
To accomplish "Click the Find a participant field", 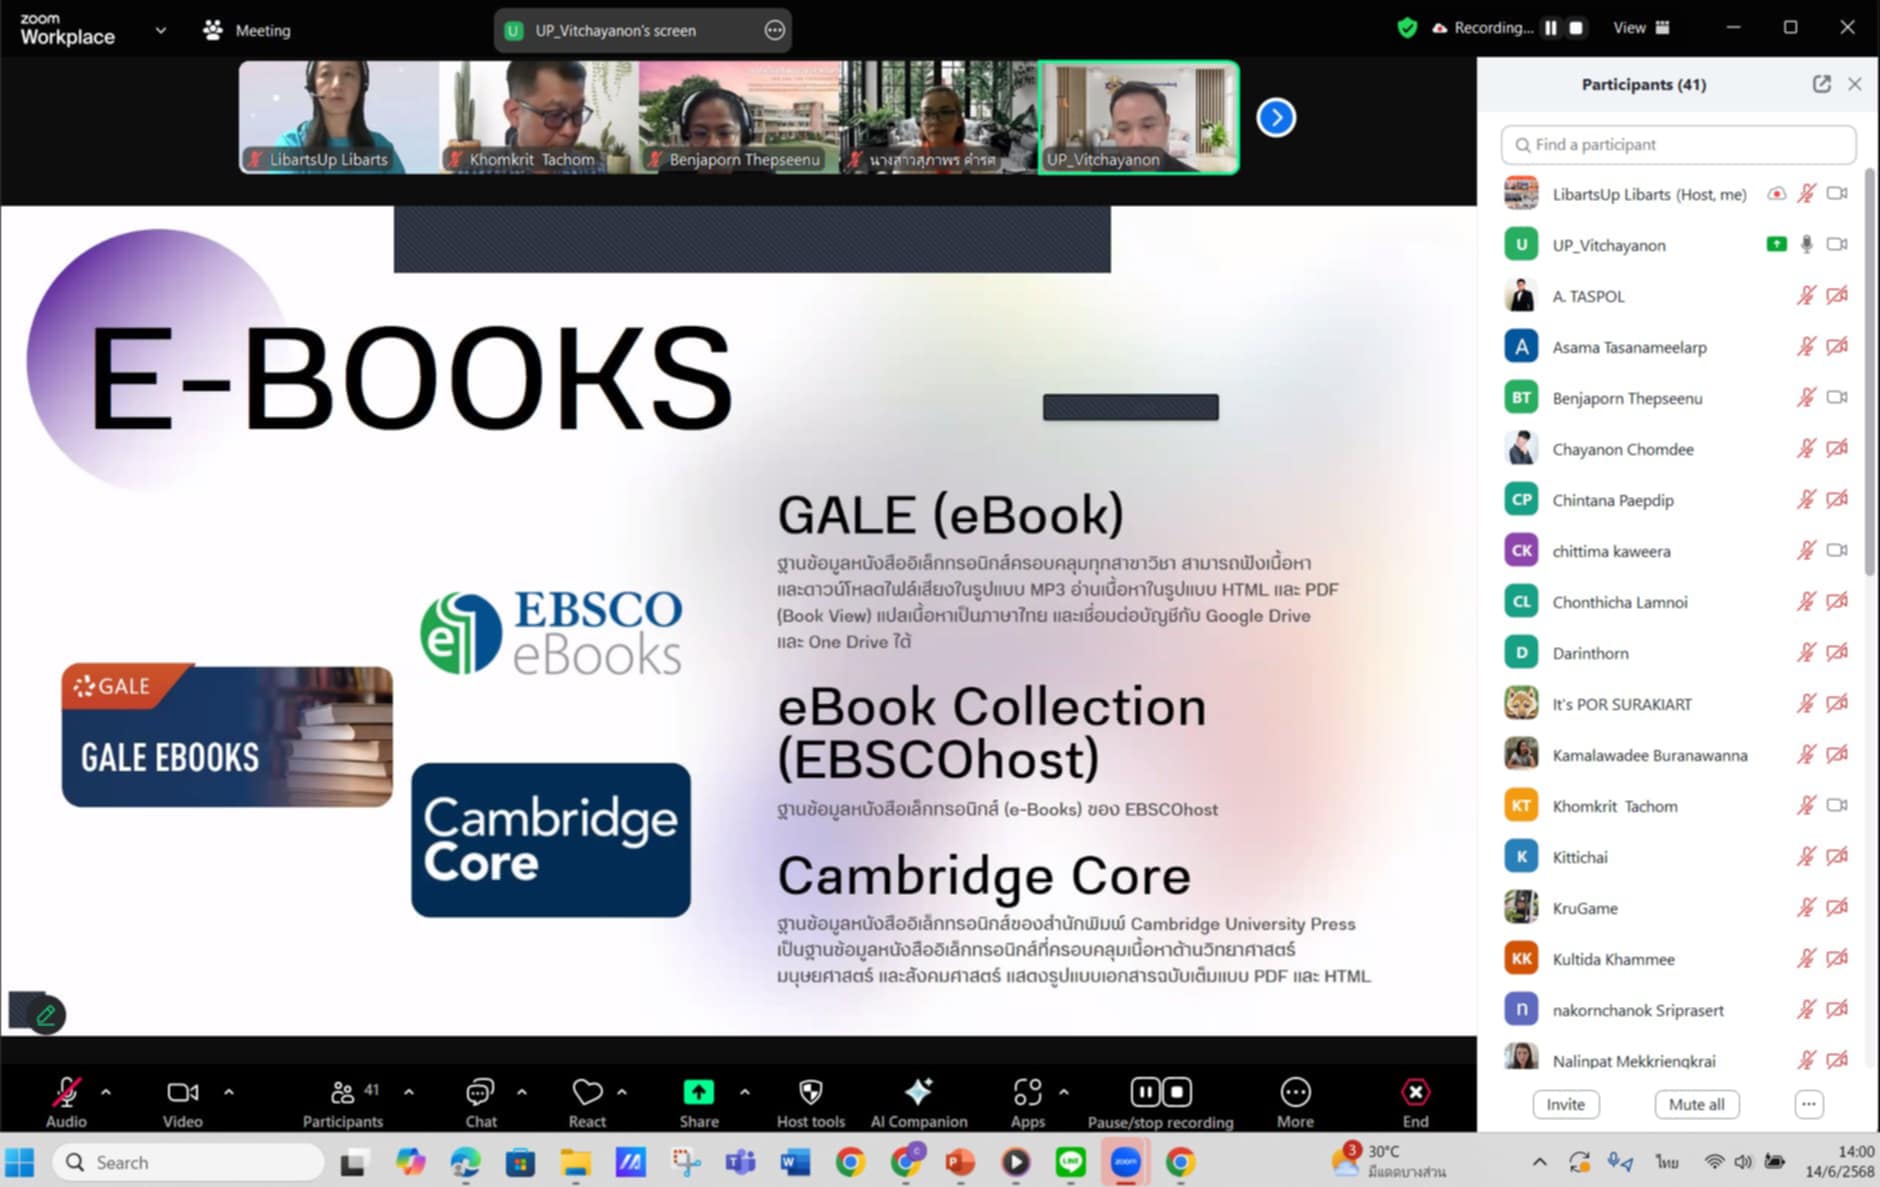I will [x=1680, y=145].
